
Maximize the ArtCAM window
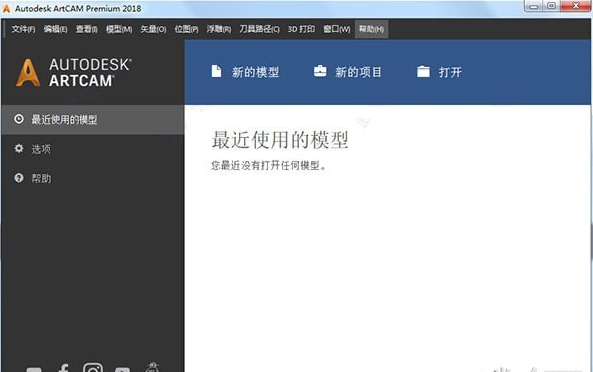tap(551, 6)
